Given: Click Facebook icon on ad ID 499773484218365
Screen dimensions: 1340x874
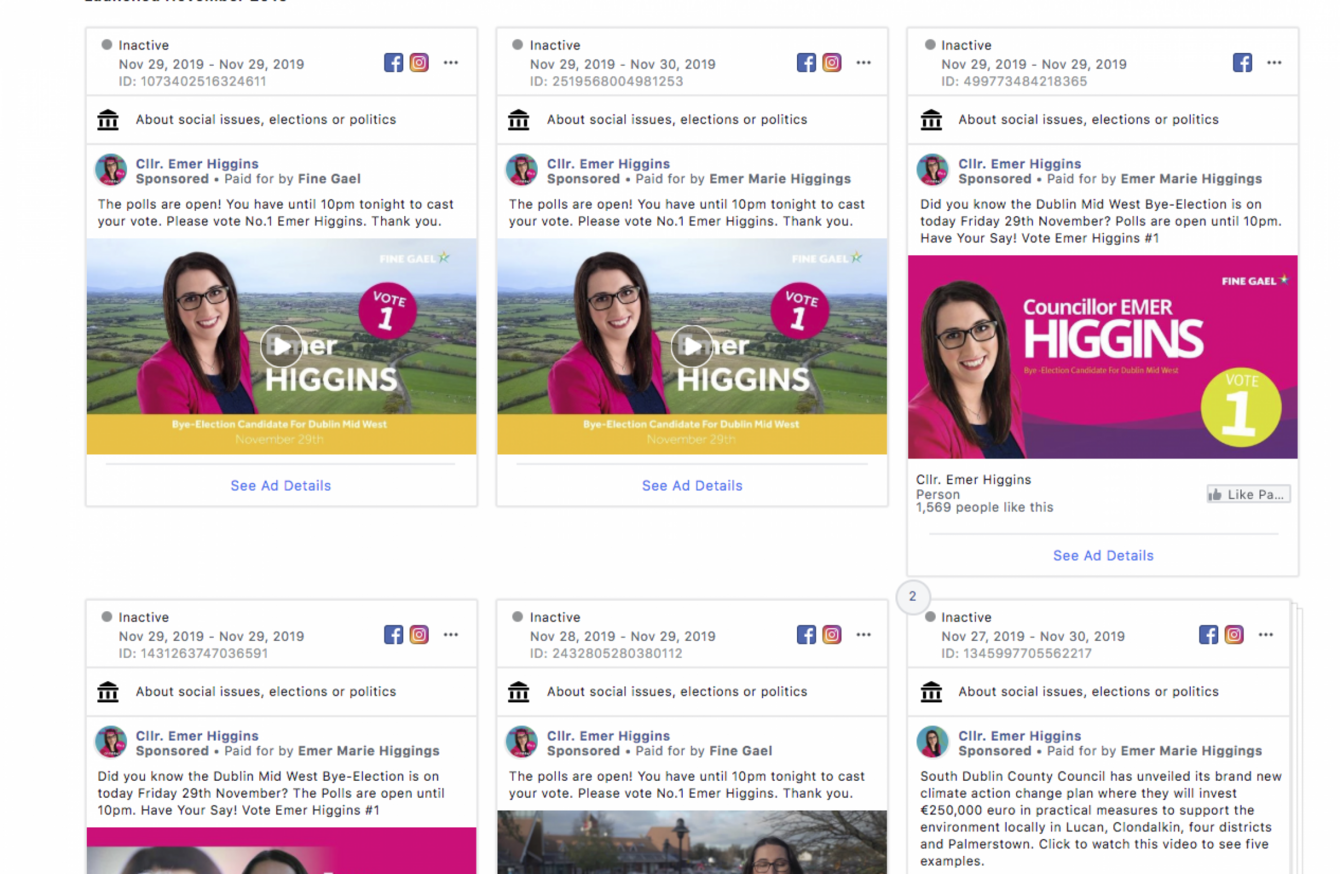Looking at the screenshot, I should click(x=1242, y=63).
